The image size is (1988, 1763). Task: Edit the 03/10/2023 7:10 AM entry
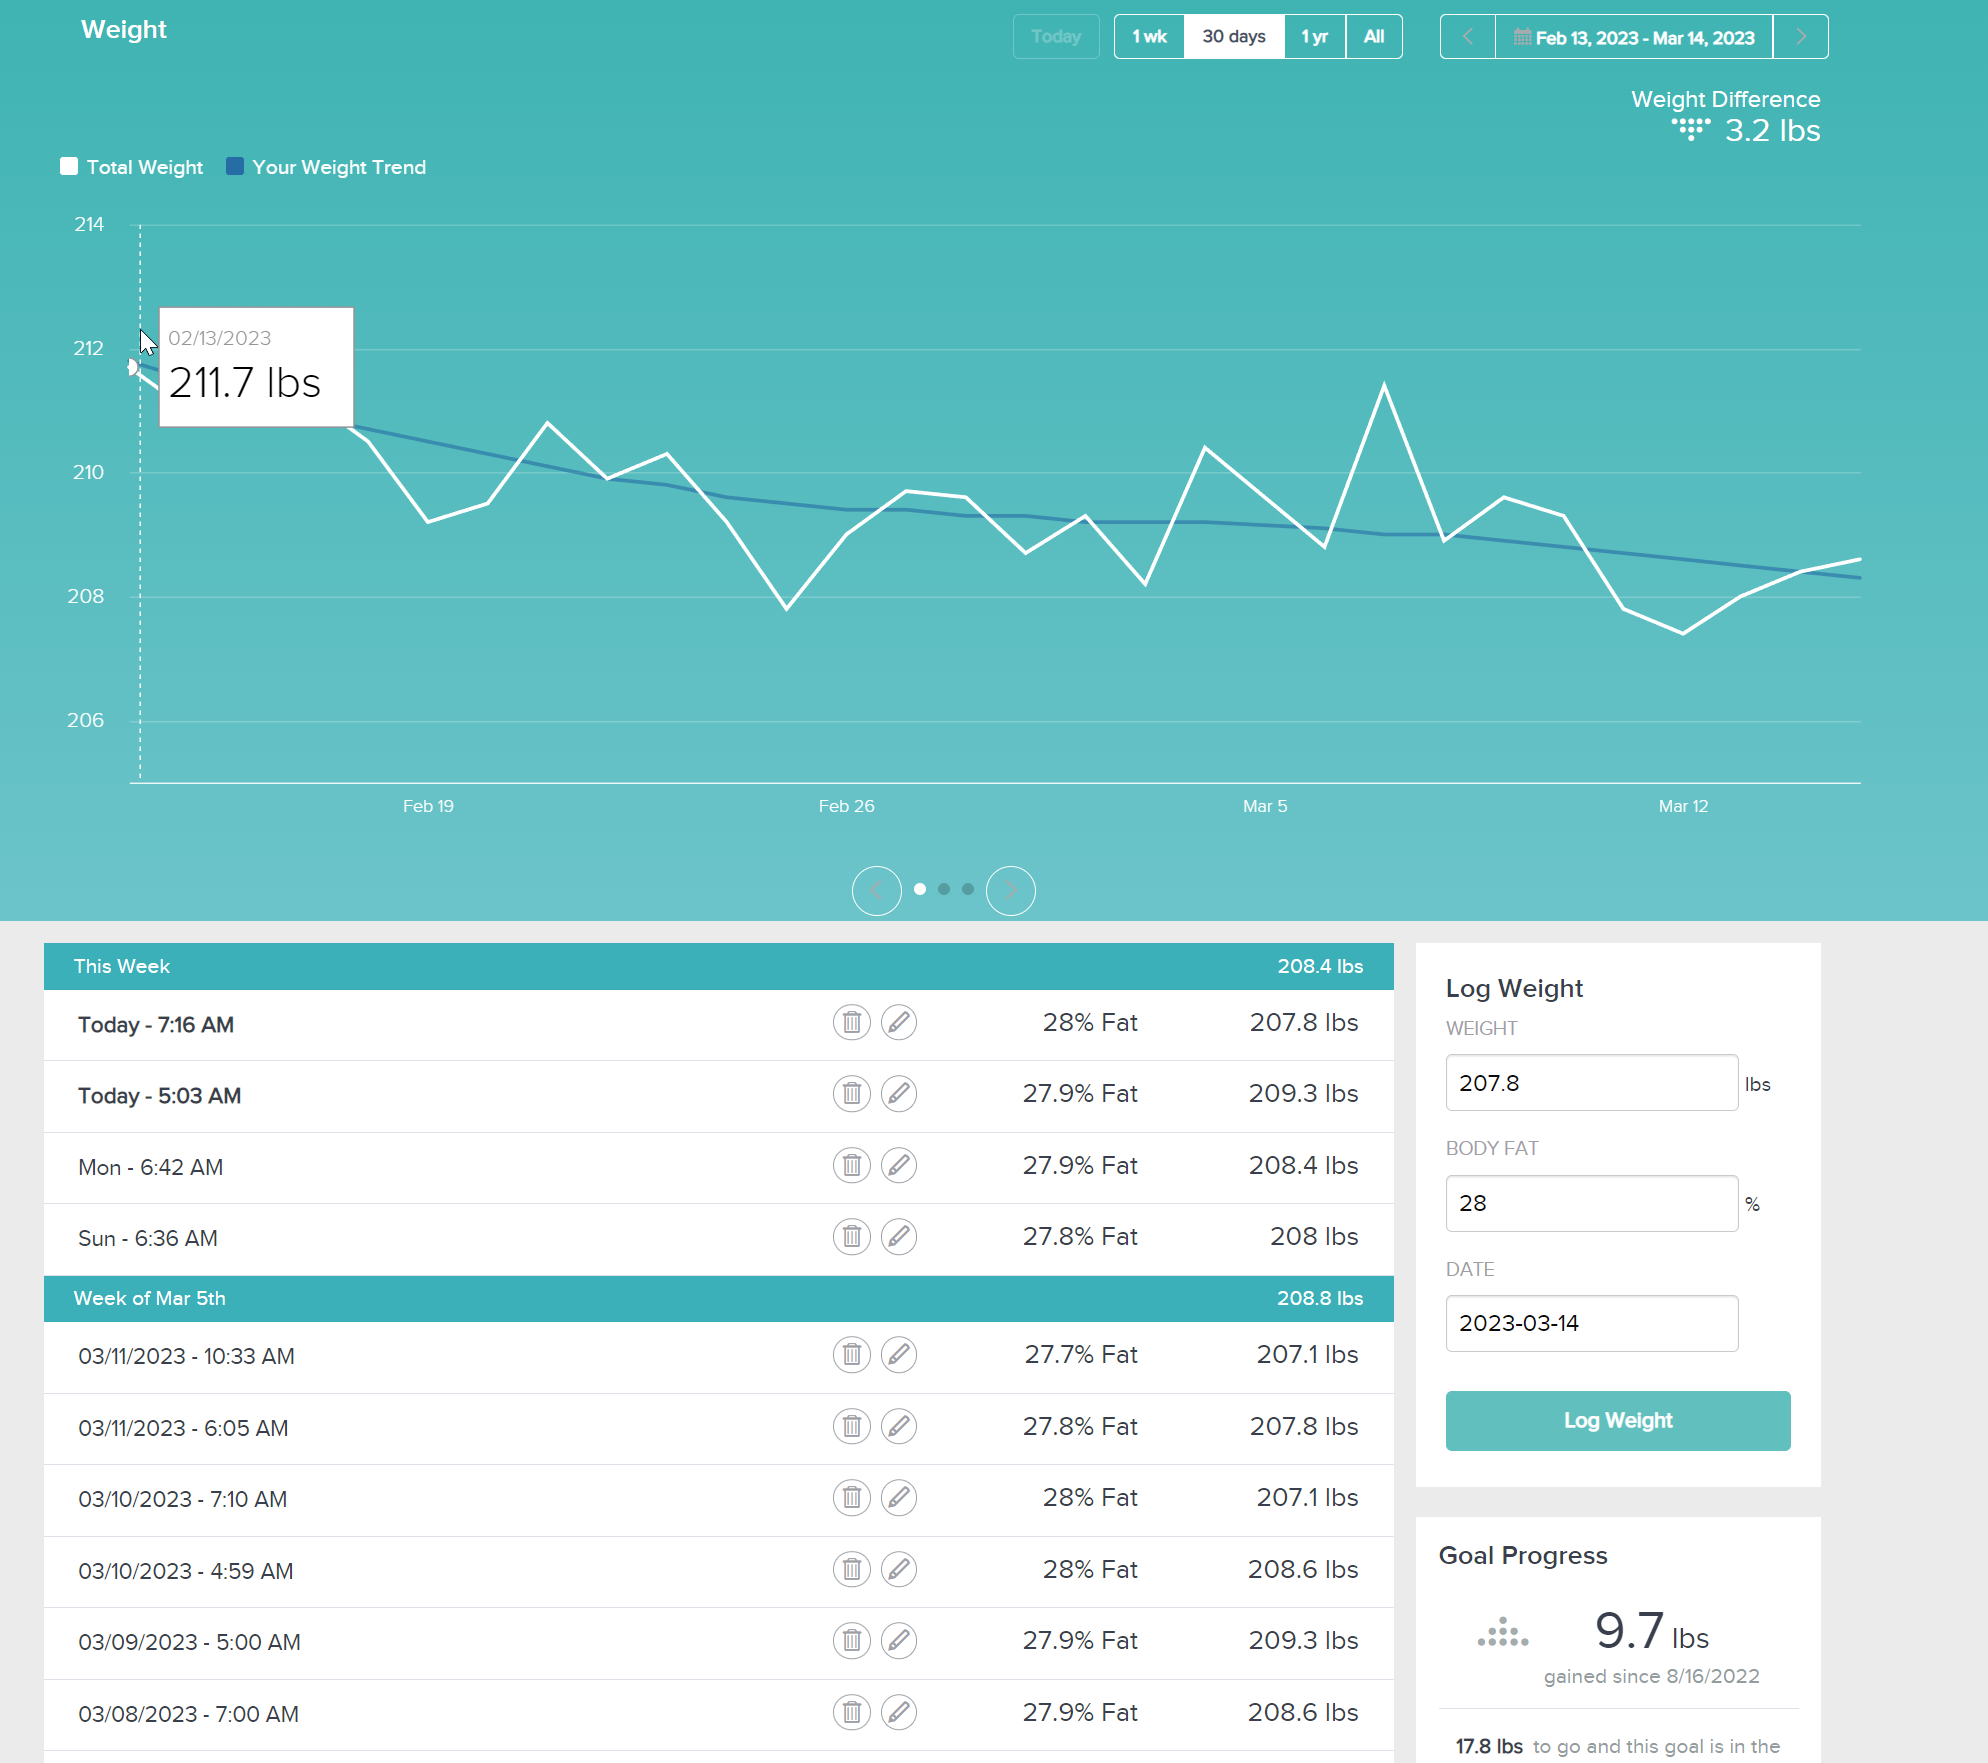[898, 1498]
